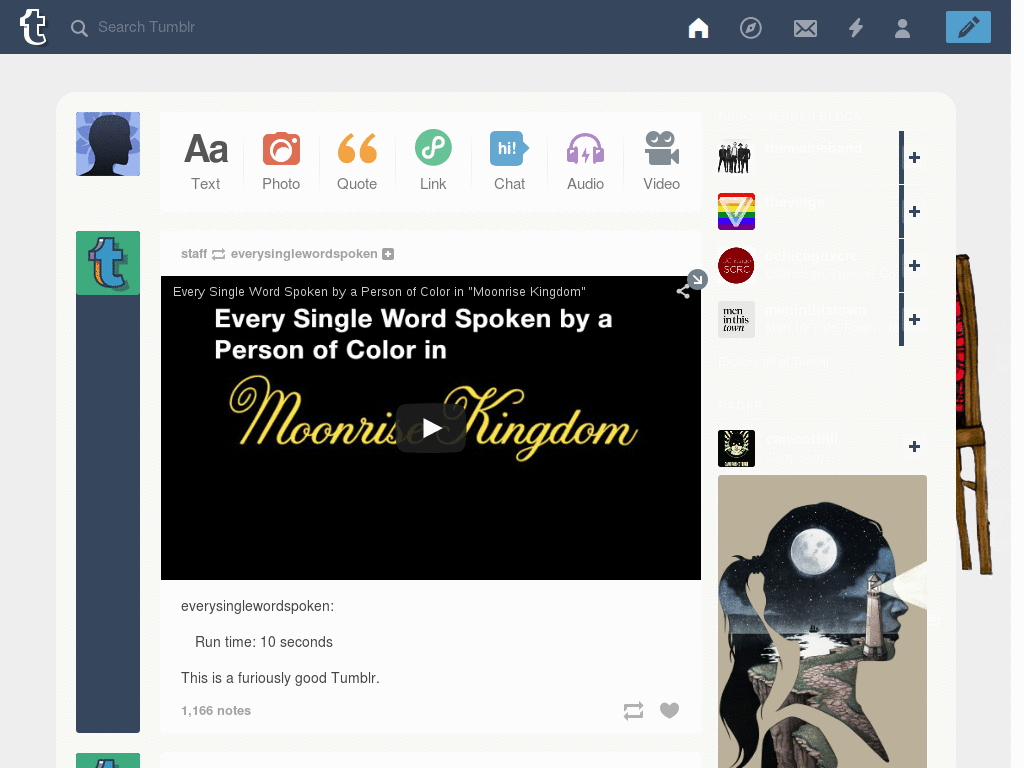The image size is (1024, 768).
Task: Click the search magnifier icon
Action: pyautogui.click(x=79, y=28)
